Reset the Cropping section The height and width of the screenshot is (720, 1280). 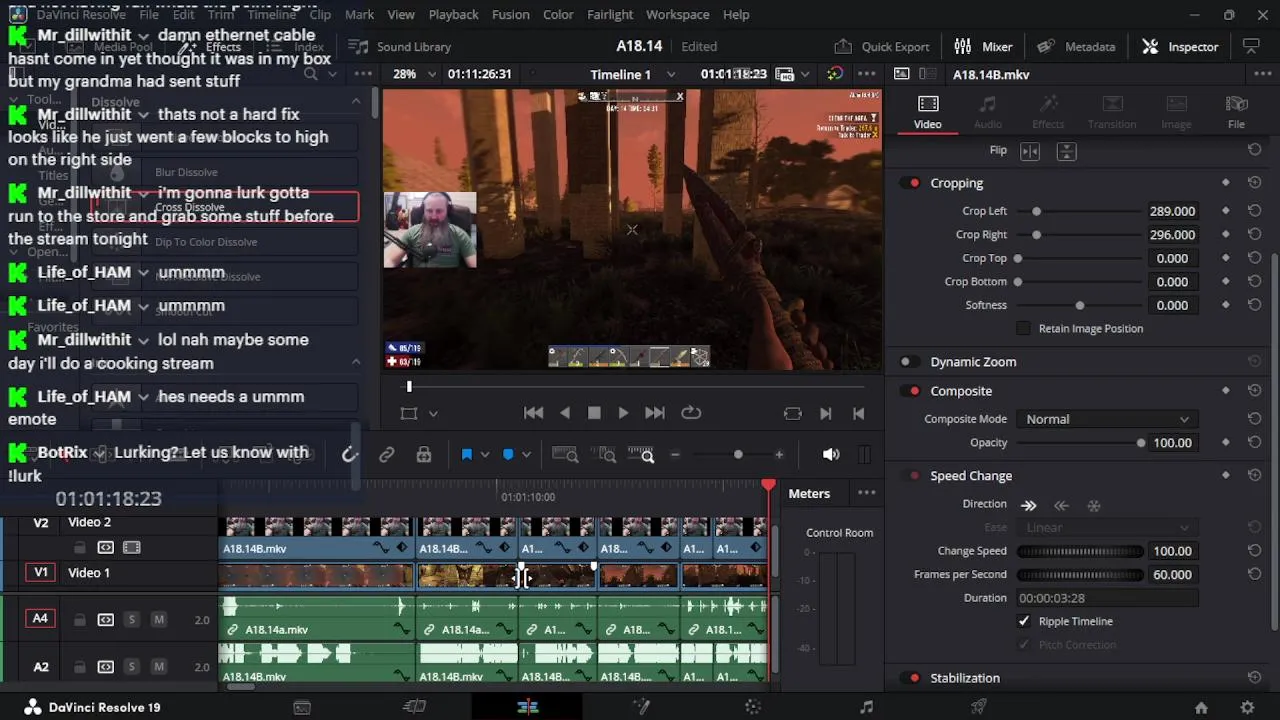[x=1254, y=183]
